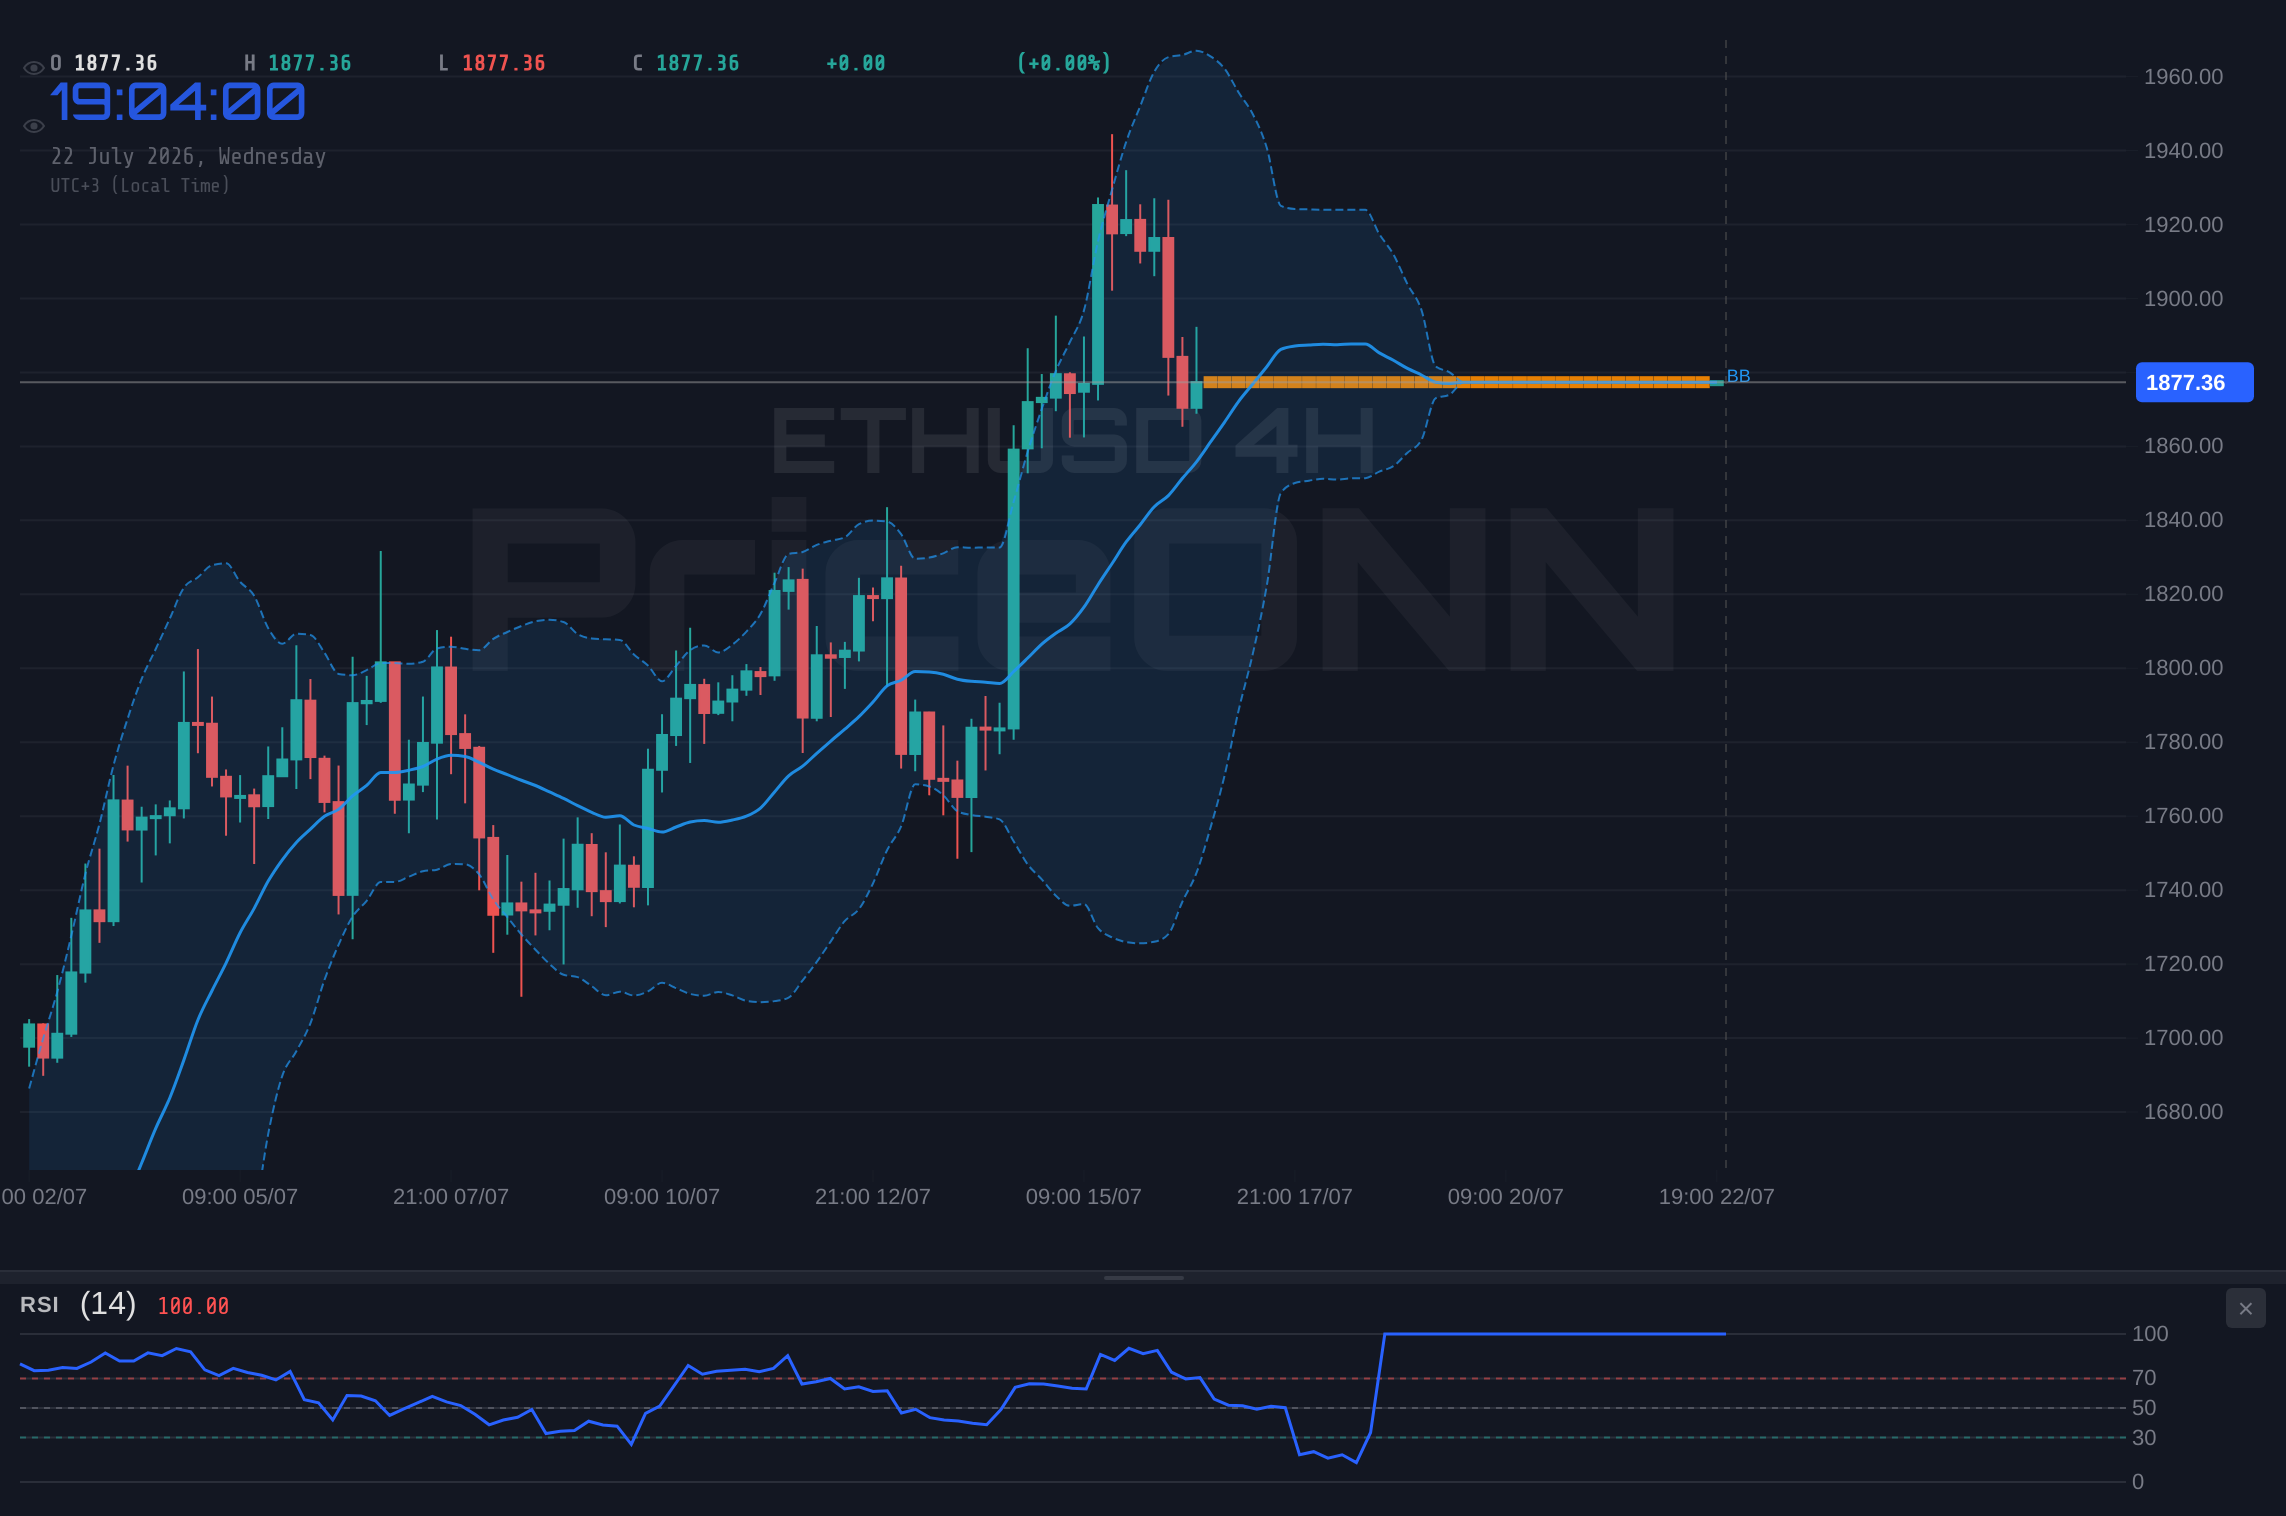Click the RSI axis label 30
Viewport: 2286px width, 1516px height.
2144,1438
